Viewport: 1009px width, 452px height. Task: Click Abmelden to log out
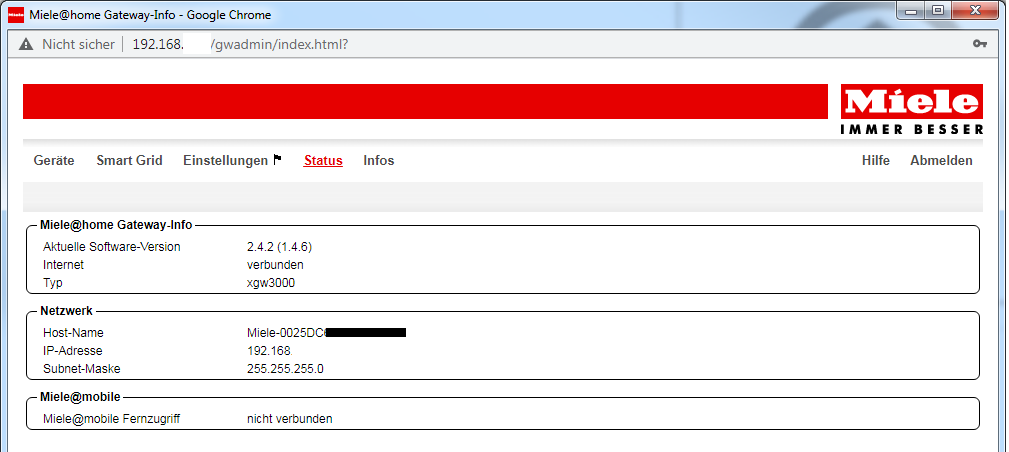(941, 161)
